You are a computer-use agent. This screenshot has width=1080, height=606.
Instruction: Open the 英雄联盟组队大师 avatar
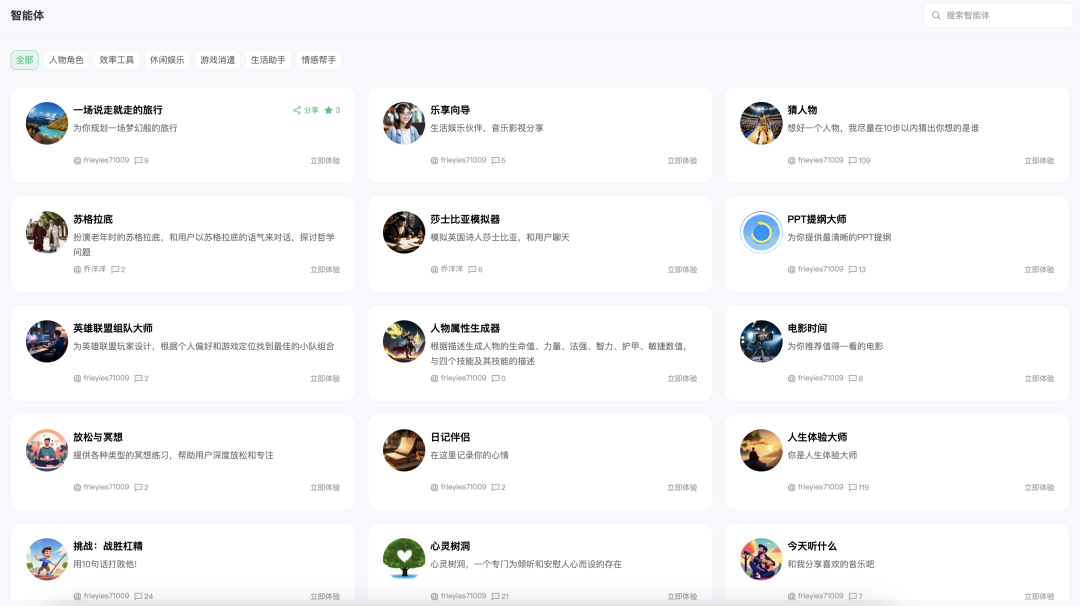[x=47, y=341]
